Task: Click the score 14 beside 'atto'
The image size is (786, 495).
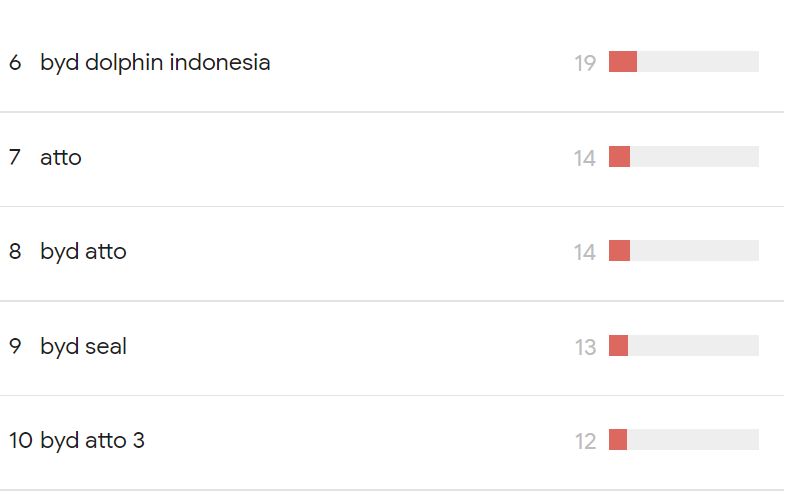Action: (x=585, y=158)
